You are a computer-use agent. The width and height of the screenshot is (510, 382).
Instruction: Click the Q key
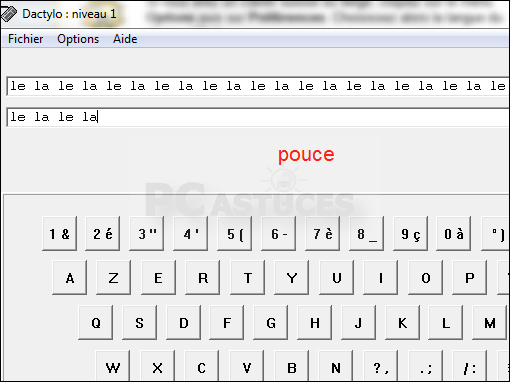pyautogui.click(x=96, y=322)
